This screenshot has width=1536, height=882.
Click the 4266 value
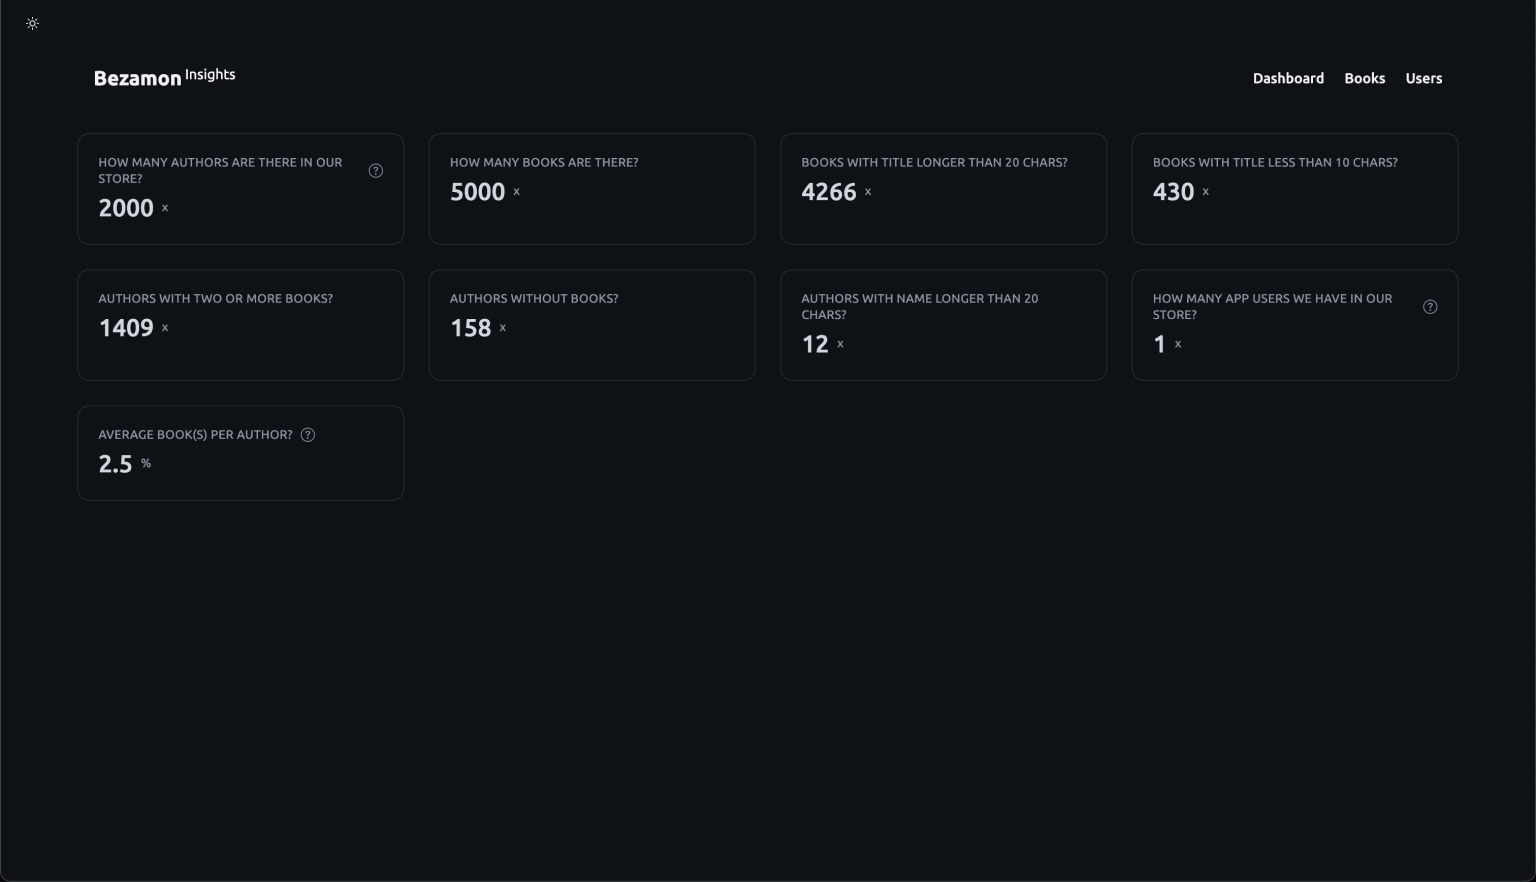pyautogui.click(x=829, y=192)
